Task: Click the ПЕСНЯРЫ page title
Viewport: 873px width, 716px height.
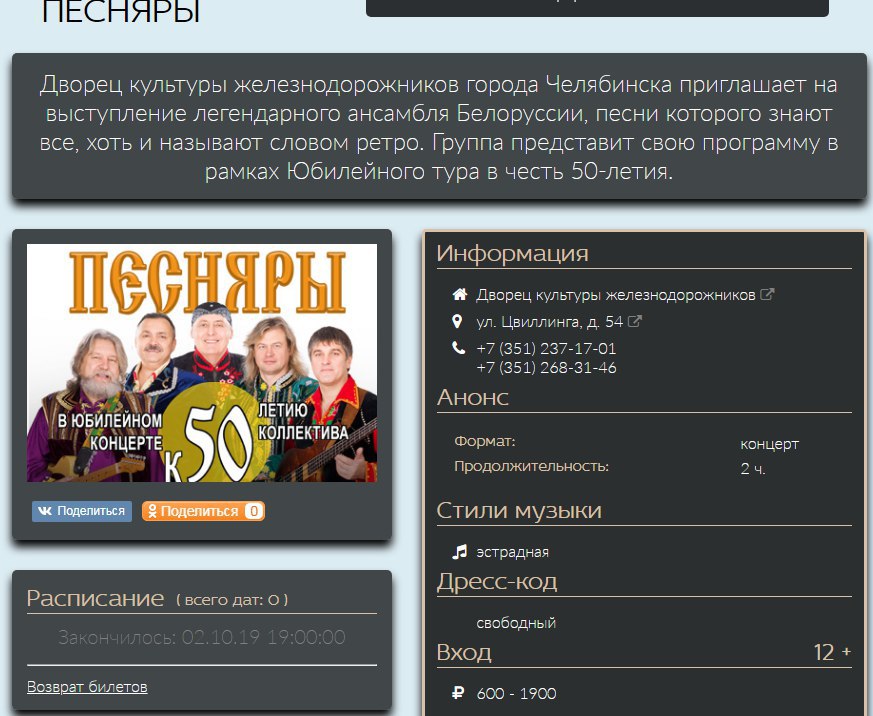Action: 121,12
